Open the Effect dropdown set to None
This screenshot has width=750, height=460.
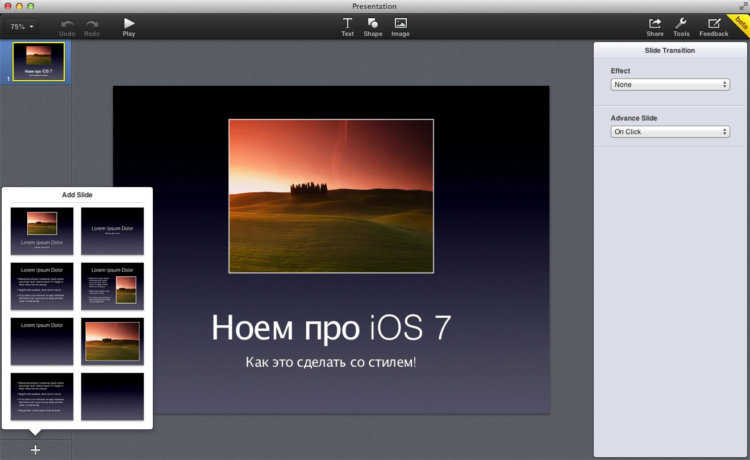(x=670, y=85)
